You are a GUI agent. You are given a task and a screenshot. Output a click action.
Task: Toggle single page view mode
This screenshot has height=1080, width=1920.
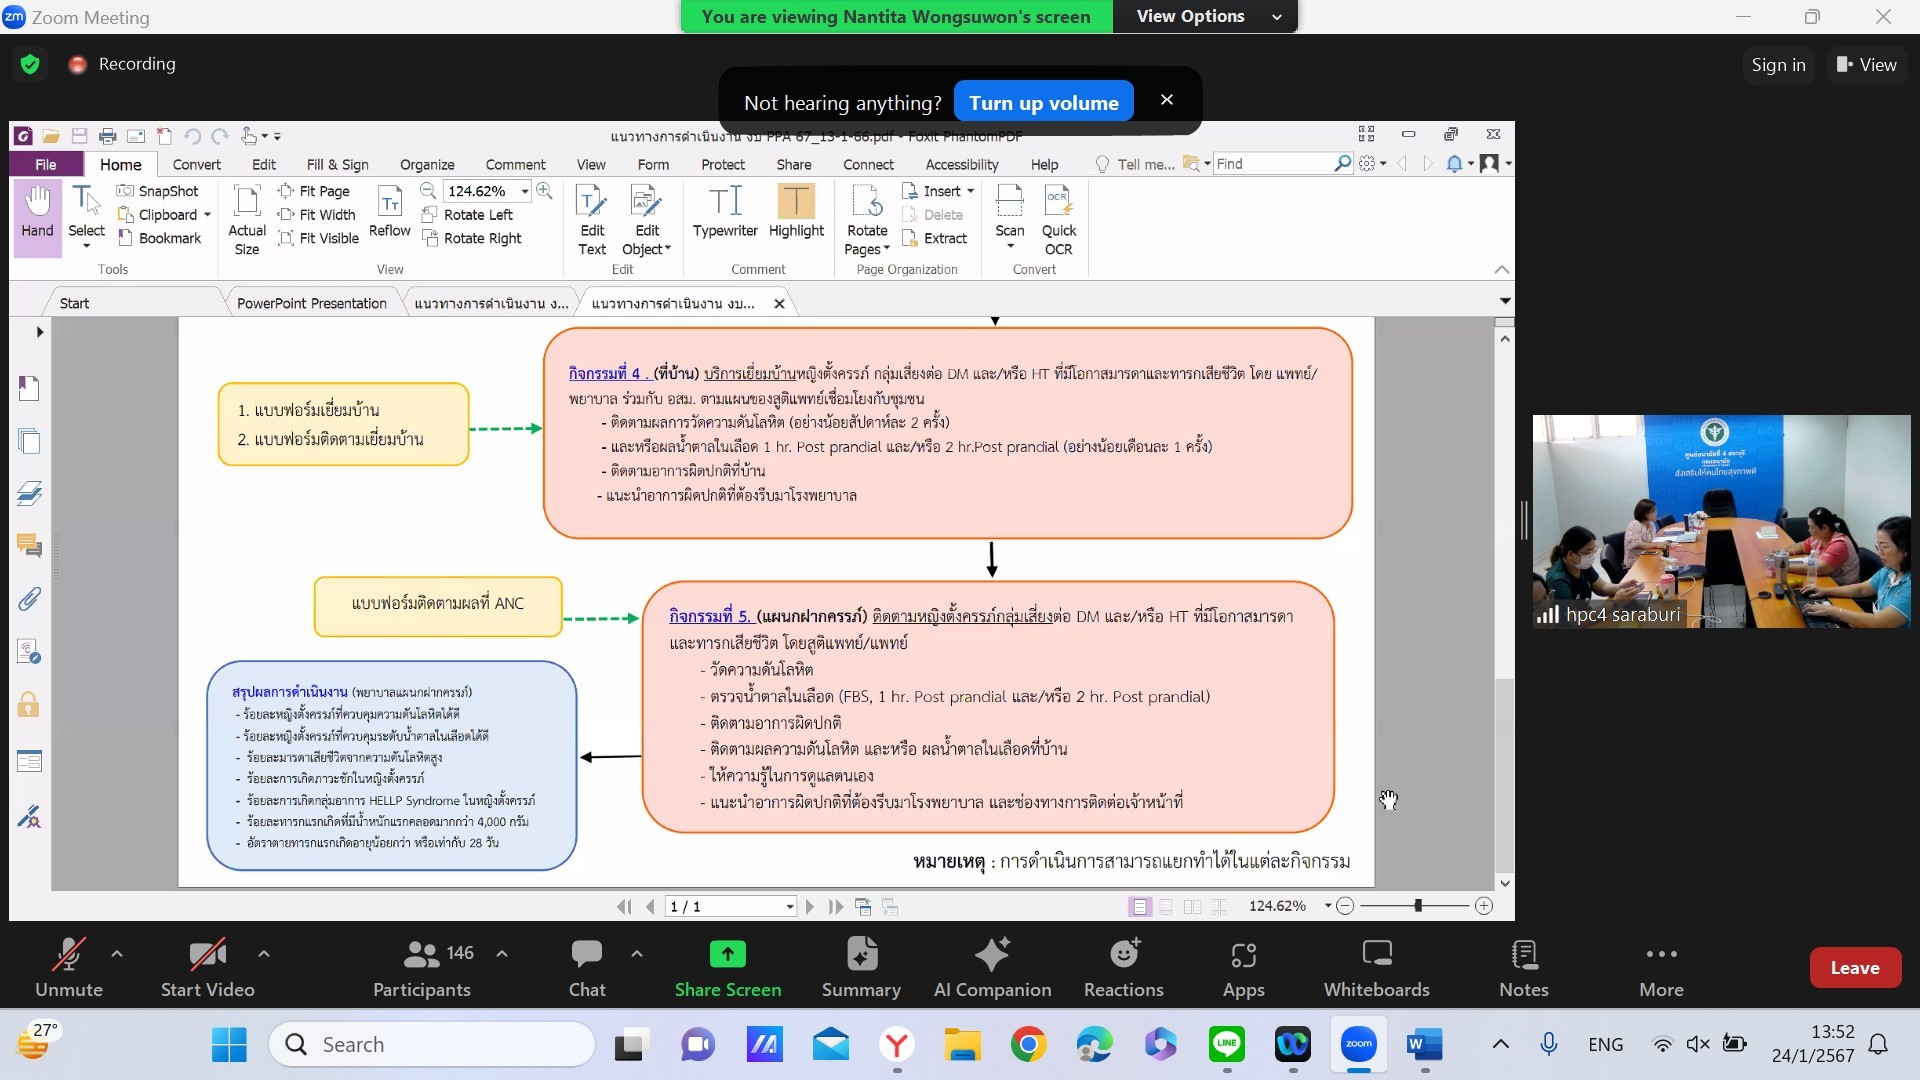[1139, 907]
